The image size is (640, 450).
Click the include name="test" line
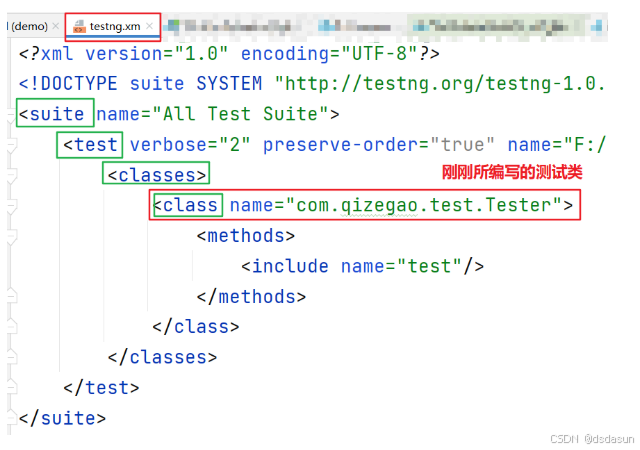click(362, 266)
